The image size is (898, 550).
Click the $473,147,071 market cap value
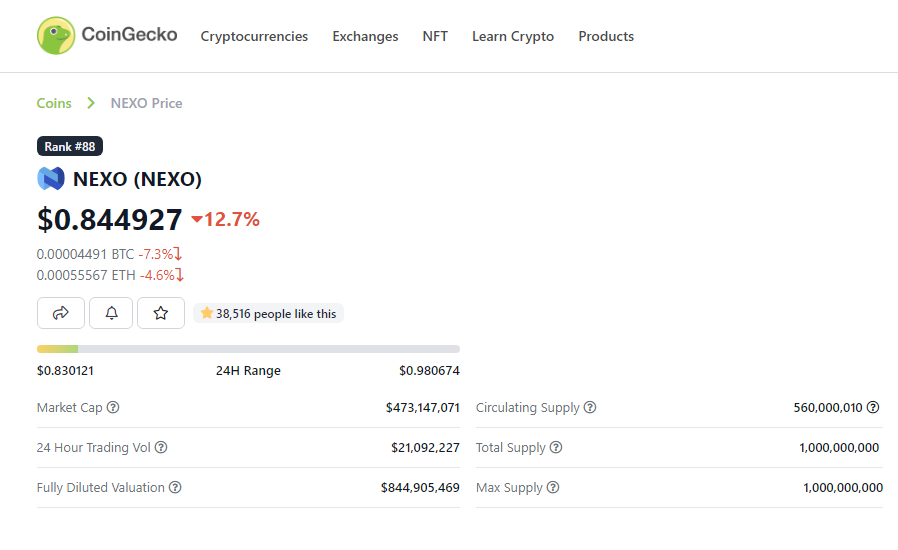pyautogui.click(x=423, y=407)
